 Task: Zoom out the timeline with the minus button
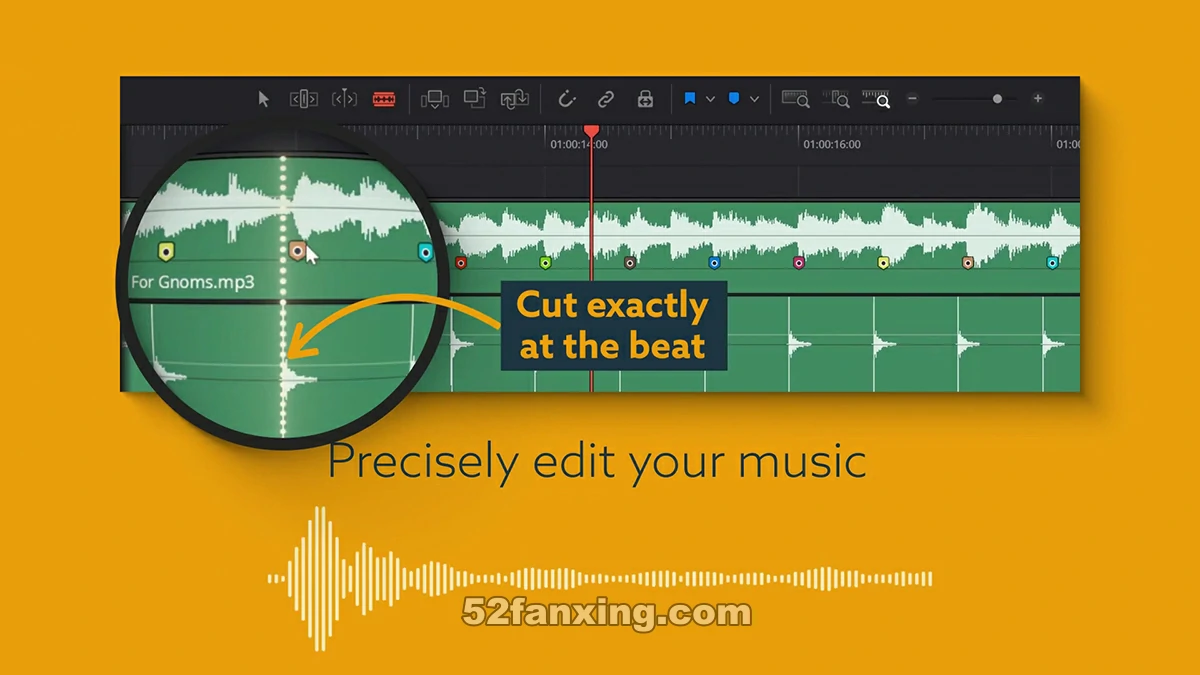point(912,99)
